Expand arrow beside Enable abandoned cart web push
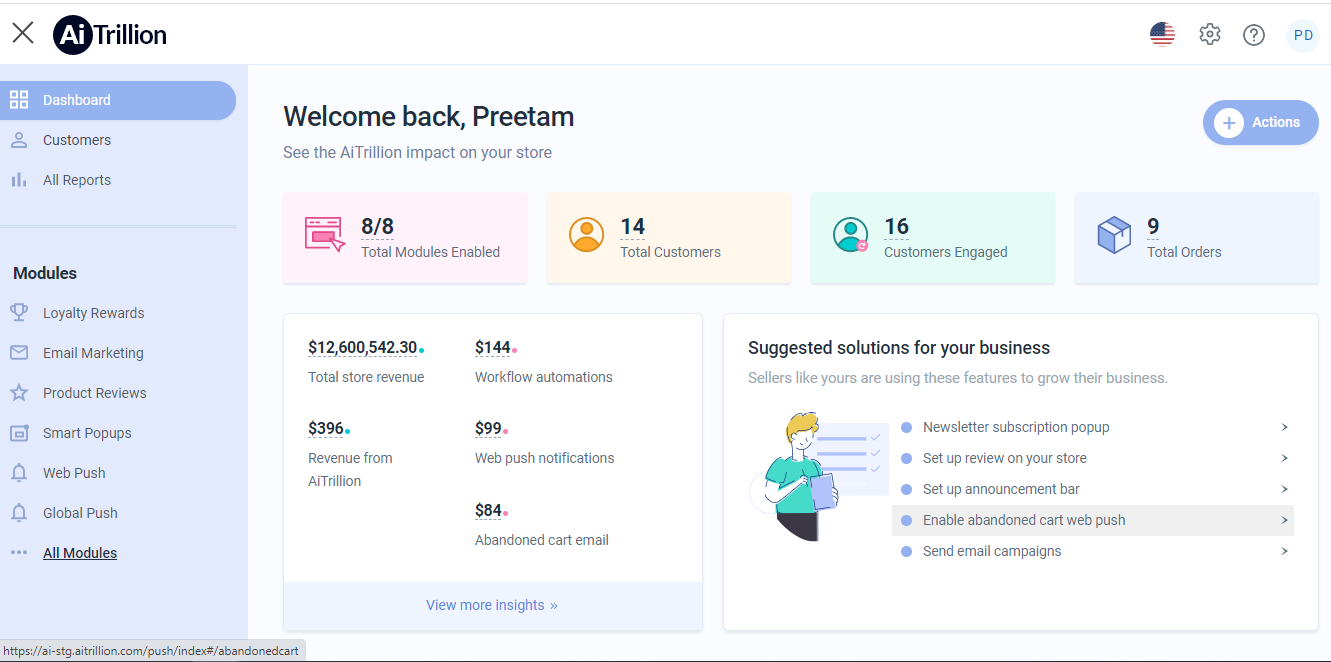This screenshot has width=1331, height=662. point(1284,520)
